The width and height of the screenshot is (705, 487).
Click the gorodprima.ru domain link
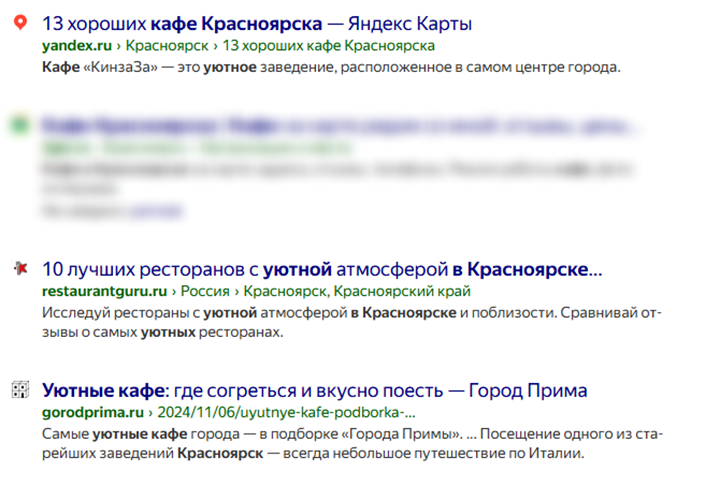93,412
